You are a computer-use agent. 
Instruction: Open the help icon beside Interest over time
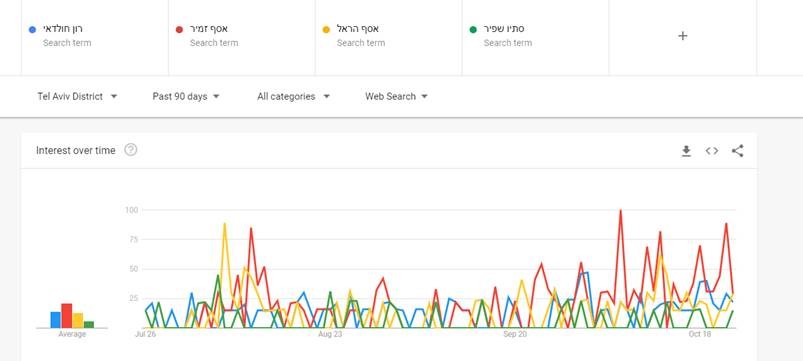131,150
